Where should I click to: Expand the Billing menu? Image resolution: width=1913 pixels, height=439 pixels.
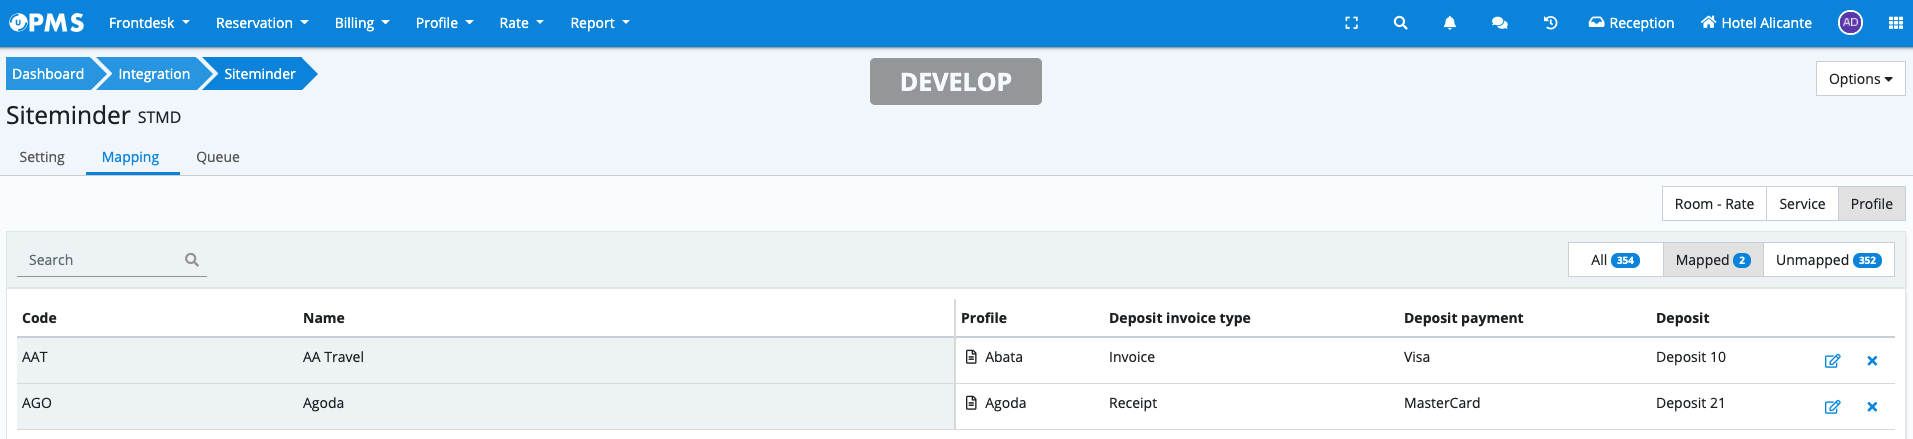(362, 23)
